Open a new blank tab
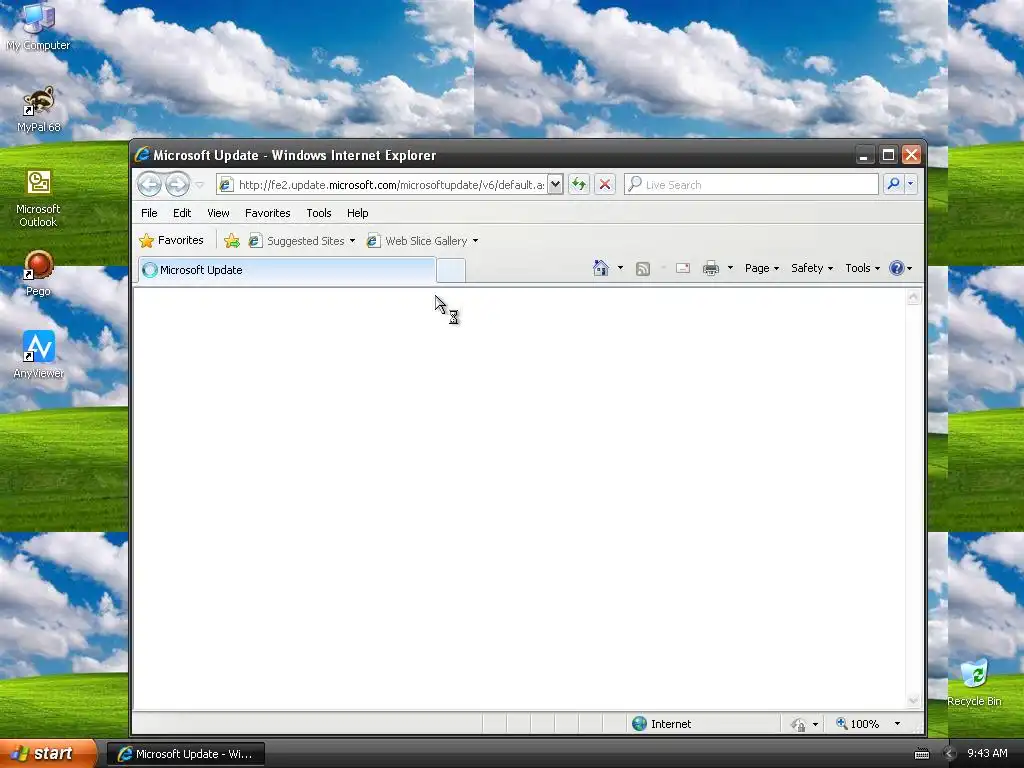 click(x=451, y=270)
